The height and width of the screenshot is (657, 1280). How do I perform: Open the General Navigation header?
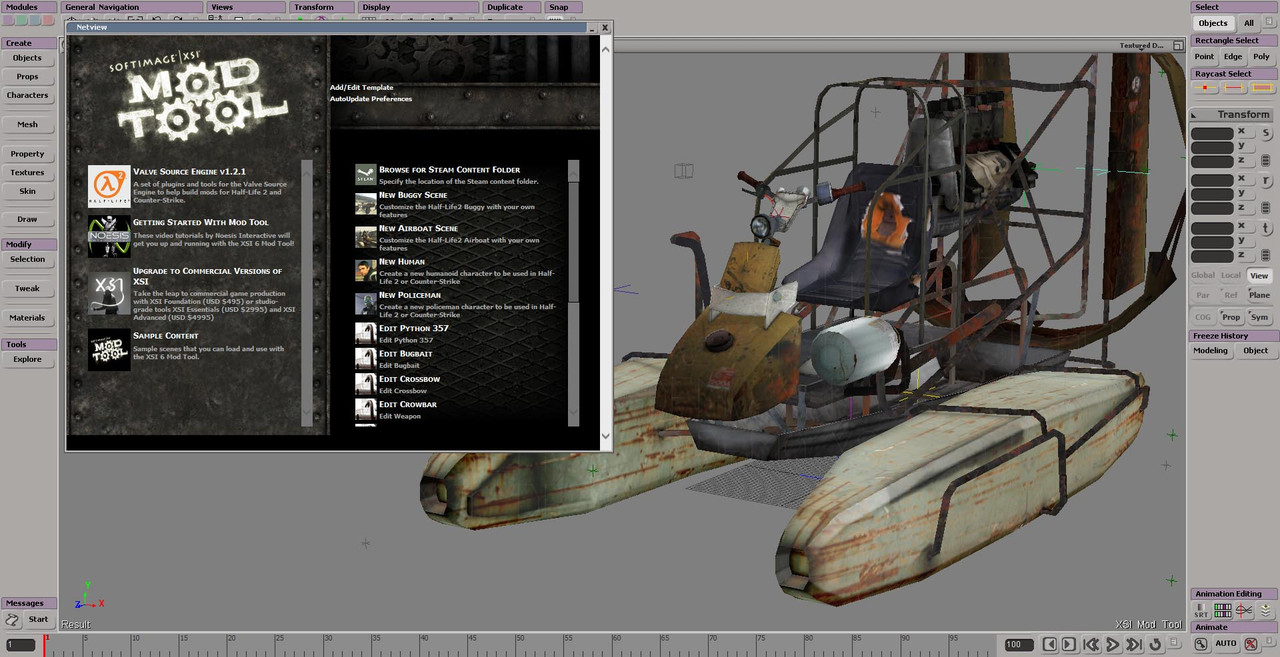[132, 7]
